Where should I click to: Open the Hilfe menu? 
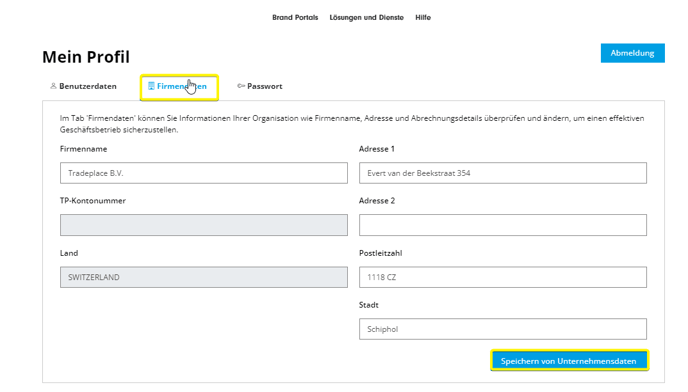coord(423,18)
